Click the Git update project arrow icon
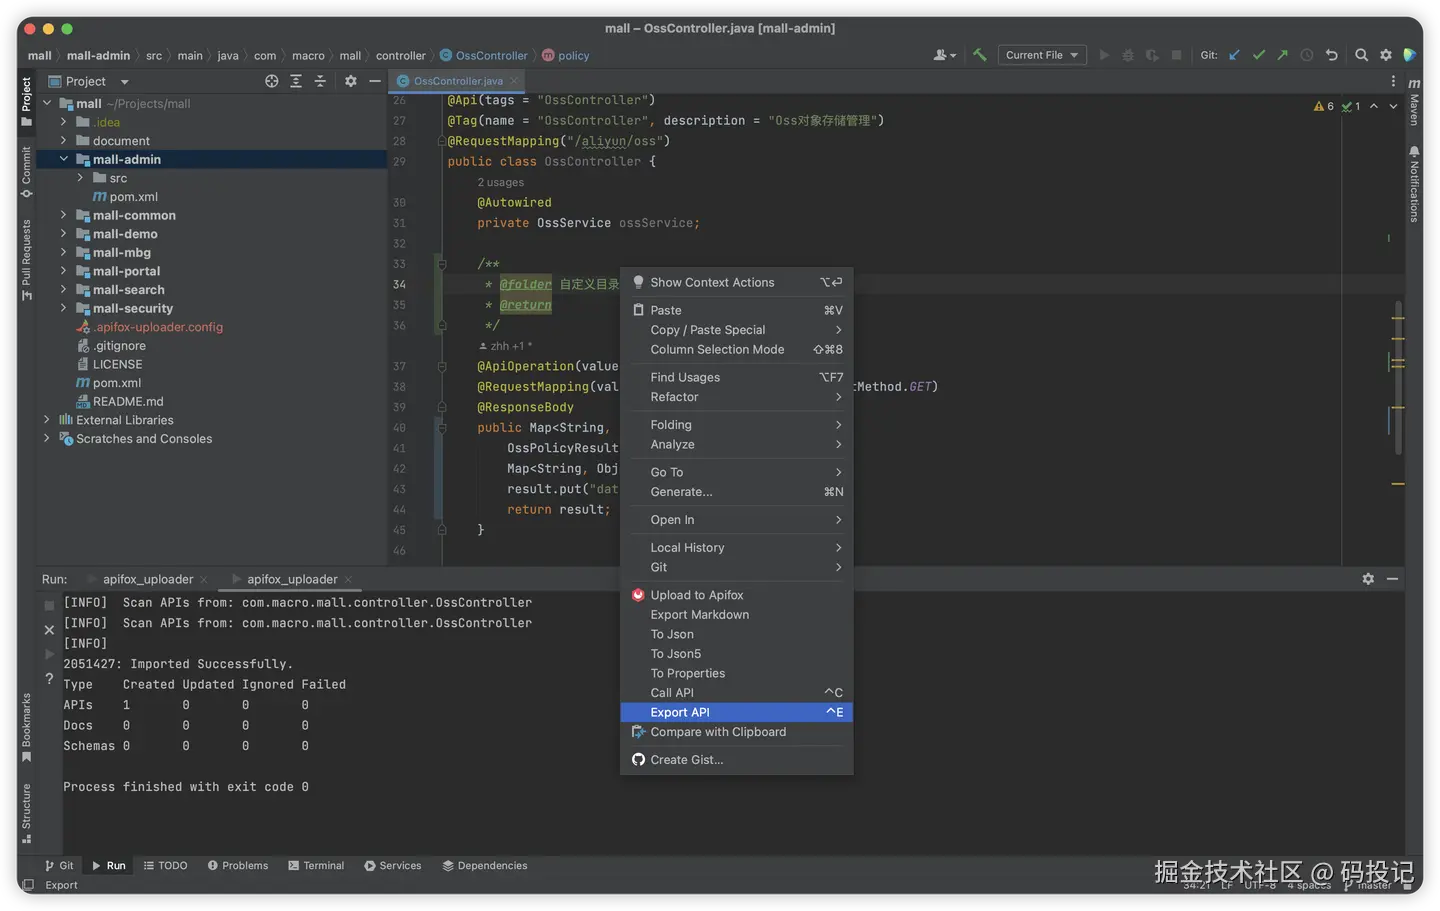This screenshot has height=911, width=1440. click(1234, 55)
